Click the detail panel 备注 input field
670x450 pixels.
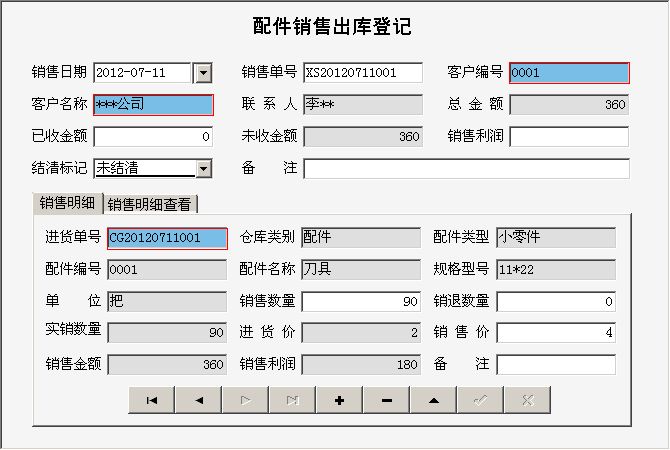556,365
